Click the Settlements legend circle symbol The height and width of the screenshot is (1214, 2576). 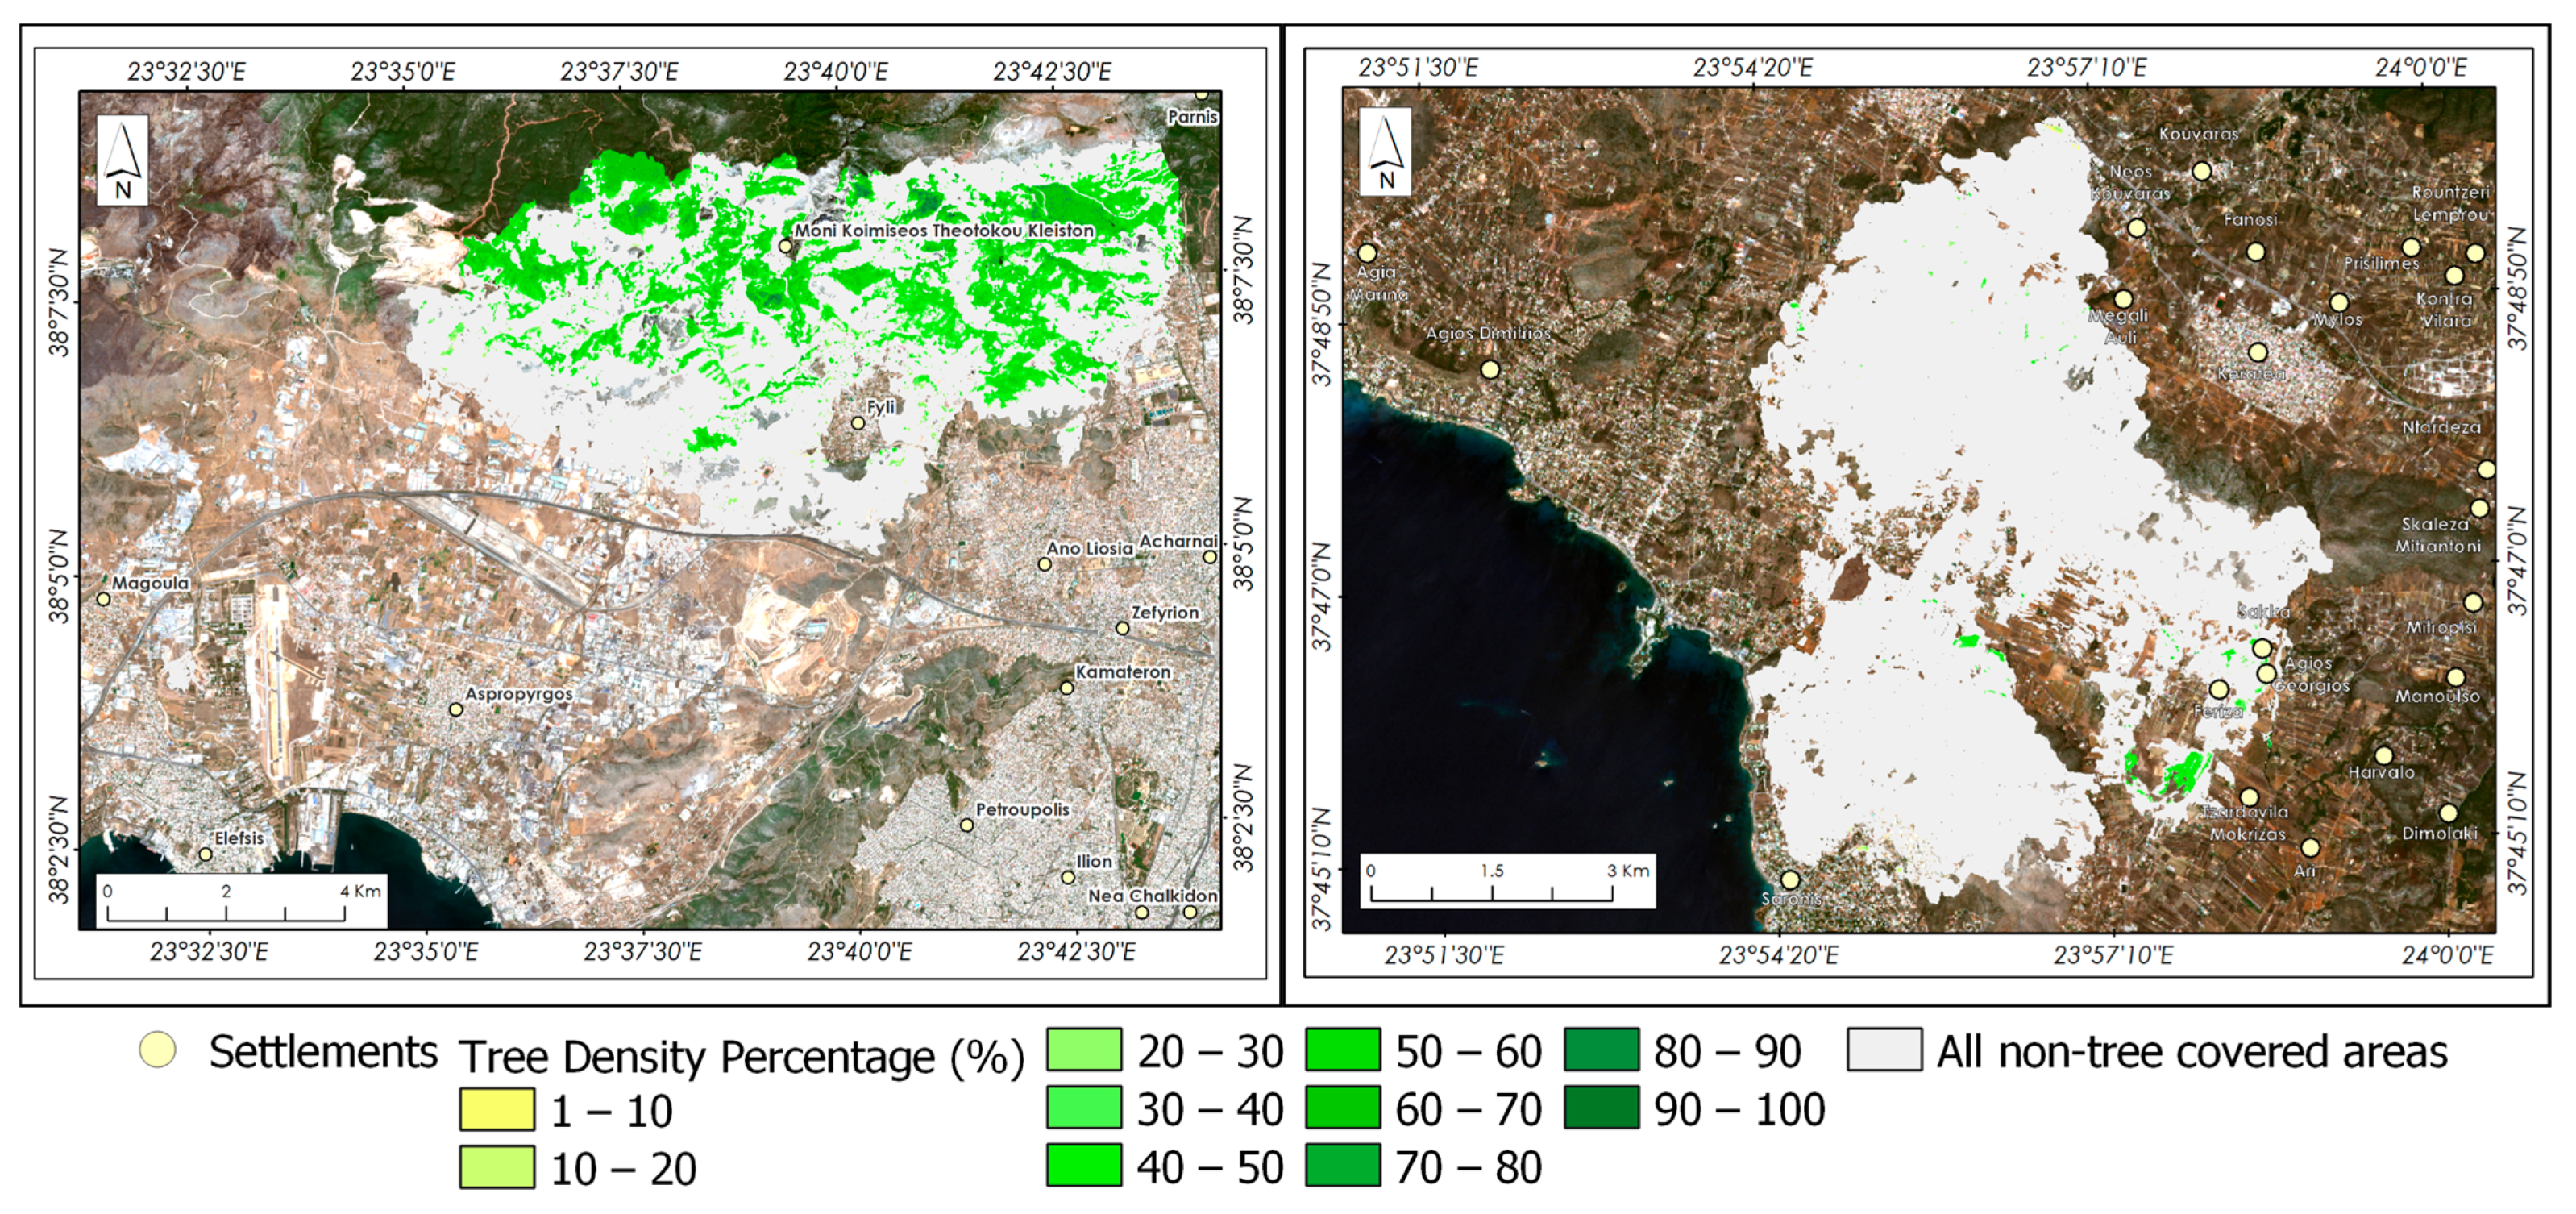tap(157, 1050)
